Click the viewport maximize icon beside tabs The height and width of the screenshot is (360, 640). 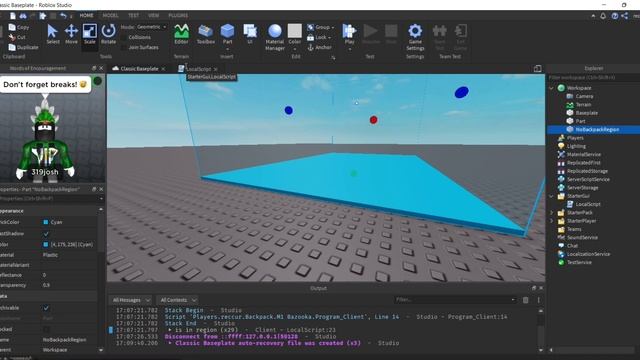[x=538, y=69]
